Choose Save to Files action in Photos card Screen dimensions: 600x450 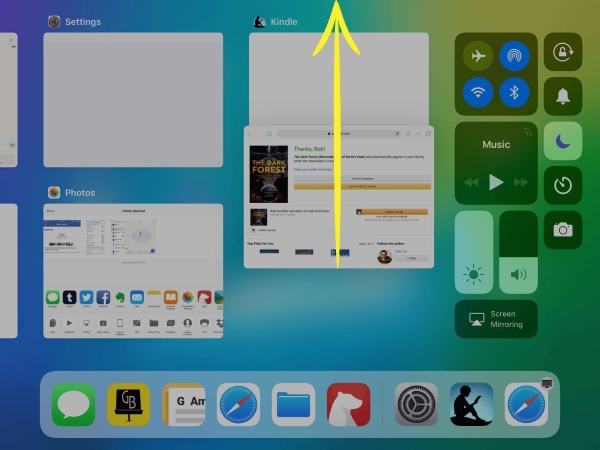154,323
